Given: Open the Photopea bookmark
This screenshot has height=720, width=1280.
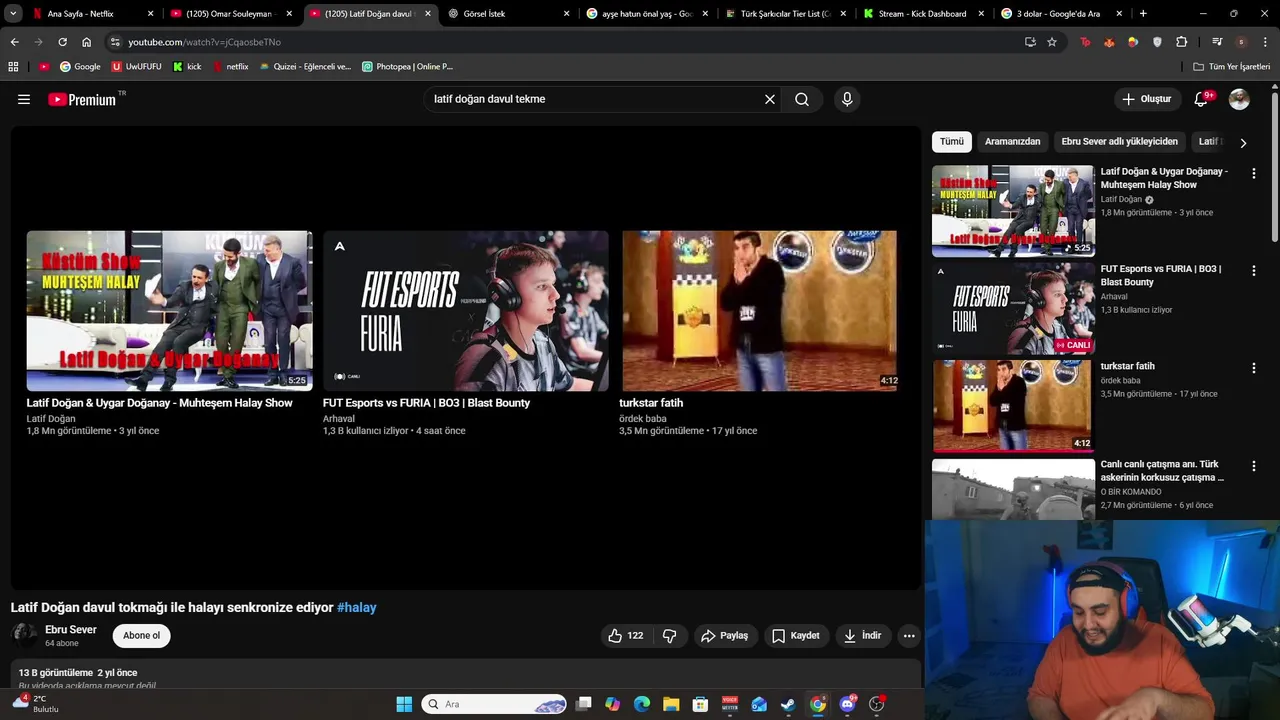Looking at the screenshot, I should coord(407,67).
